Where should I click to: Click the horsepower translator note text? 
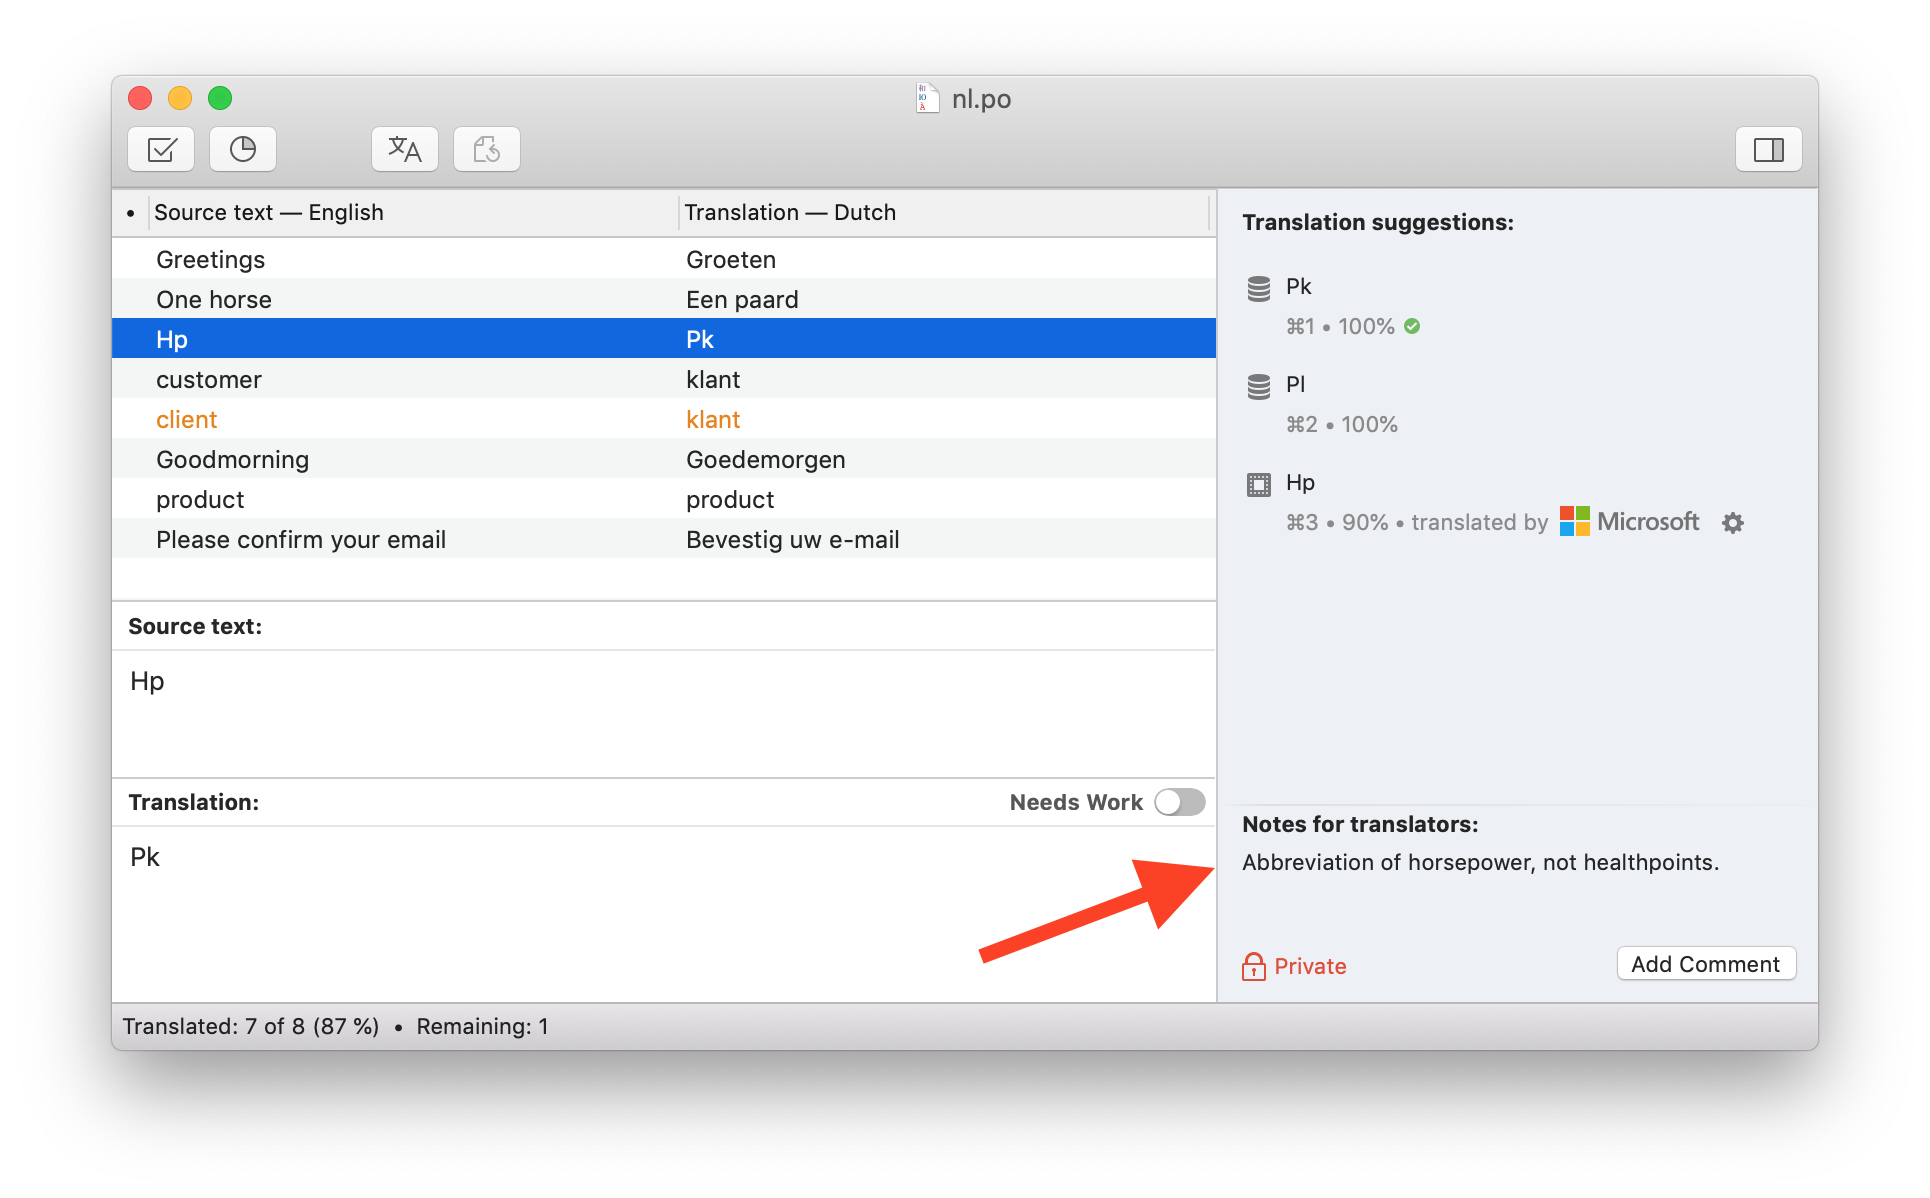click(1480, 862)
